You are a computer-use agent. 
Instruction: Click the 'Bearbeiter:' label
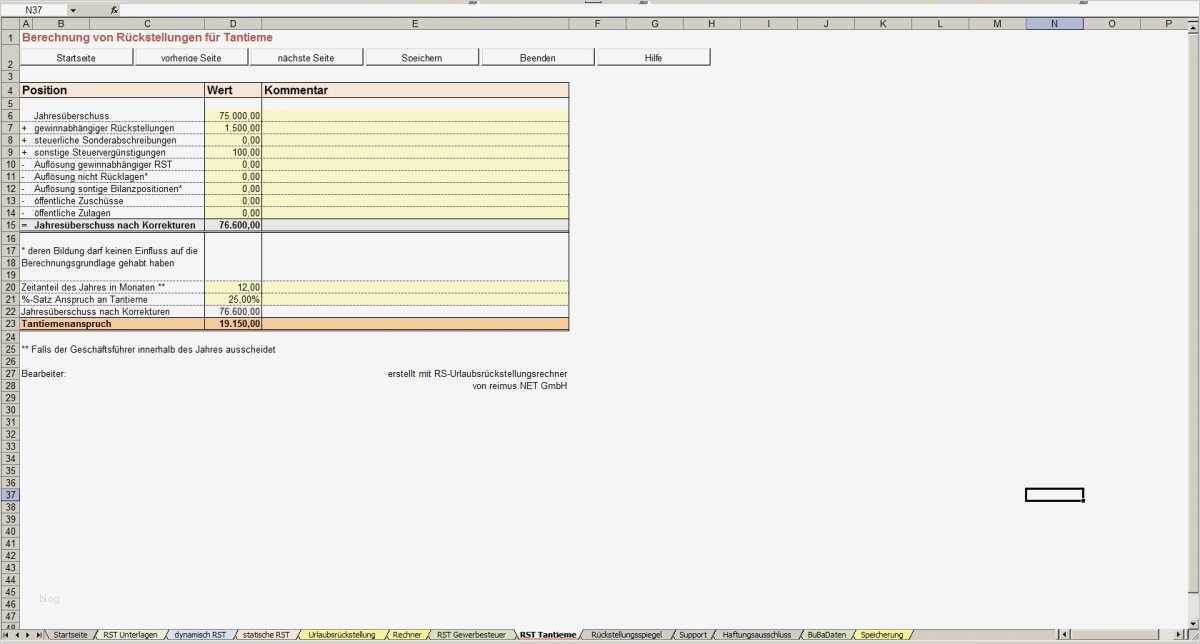[x=43, y=373]
